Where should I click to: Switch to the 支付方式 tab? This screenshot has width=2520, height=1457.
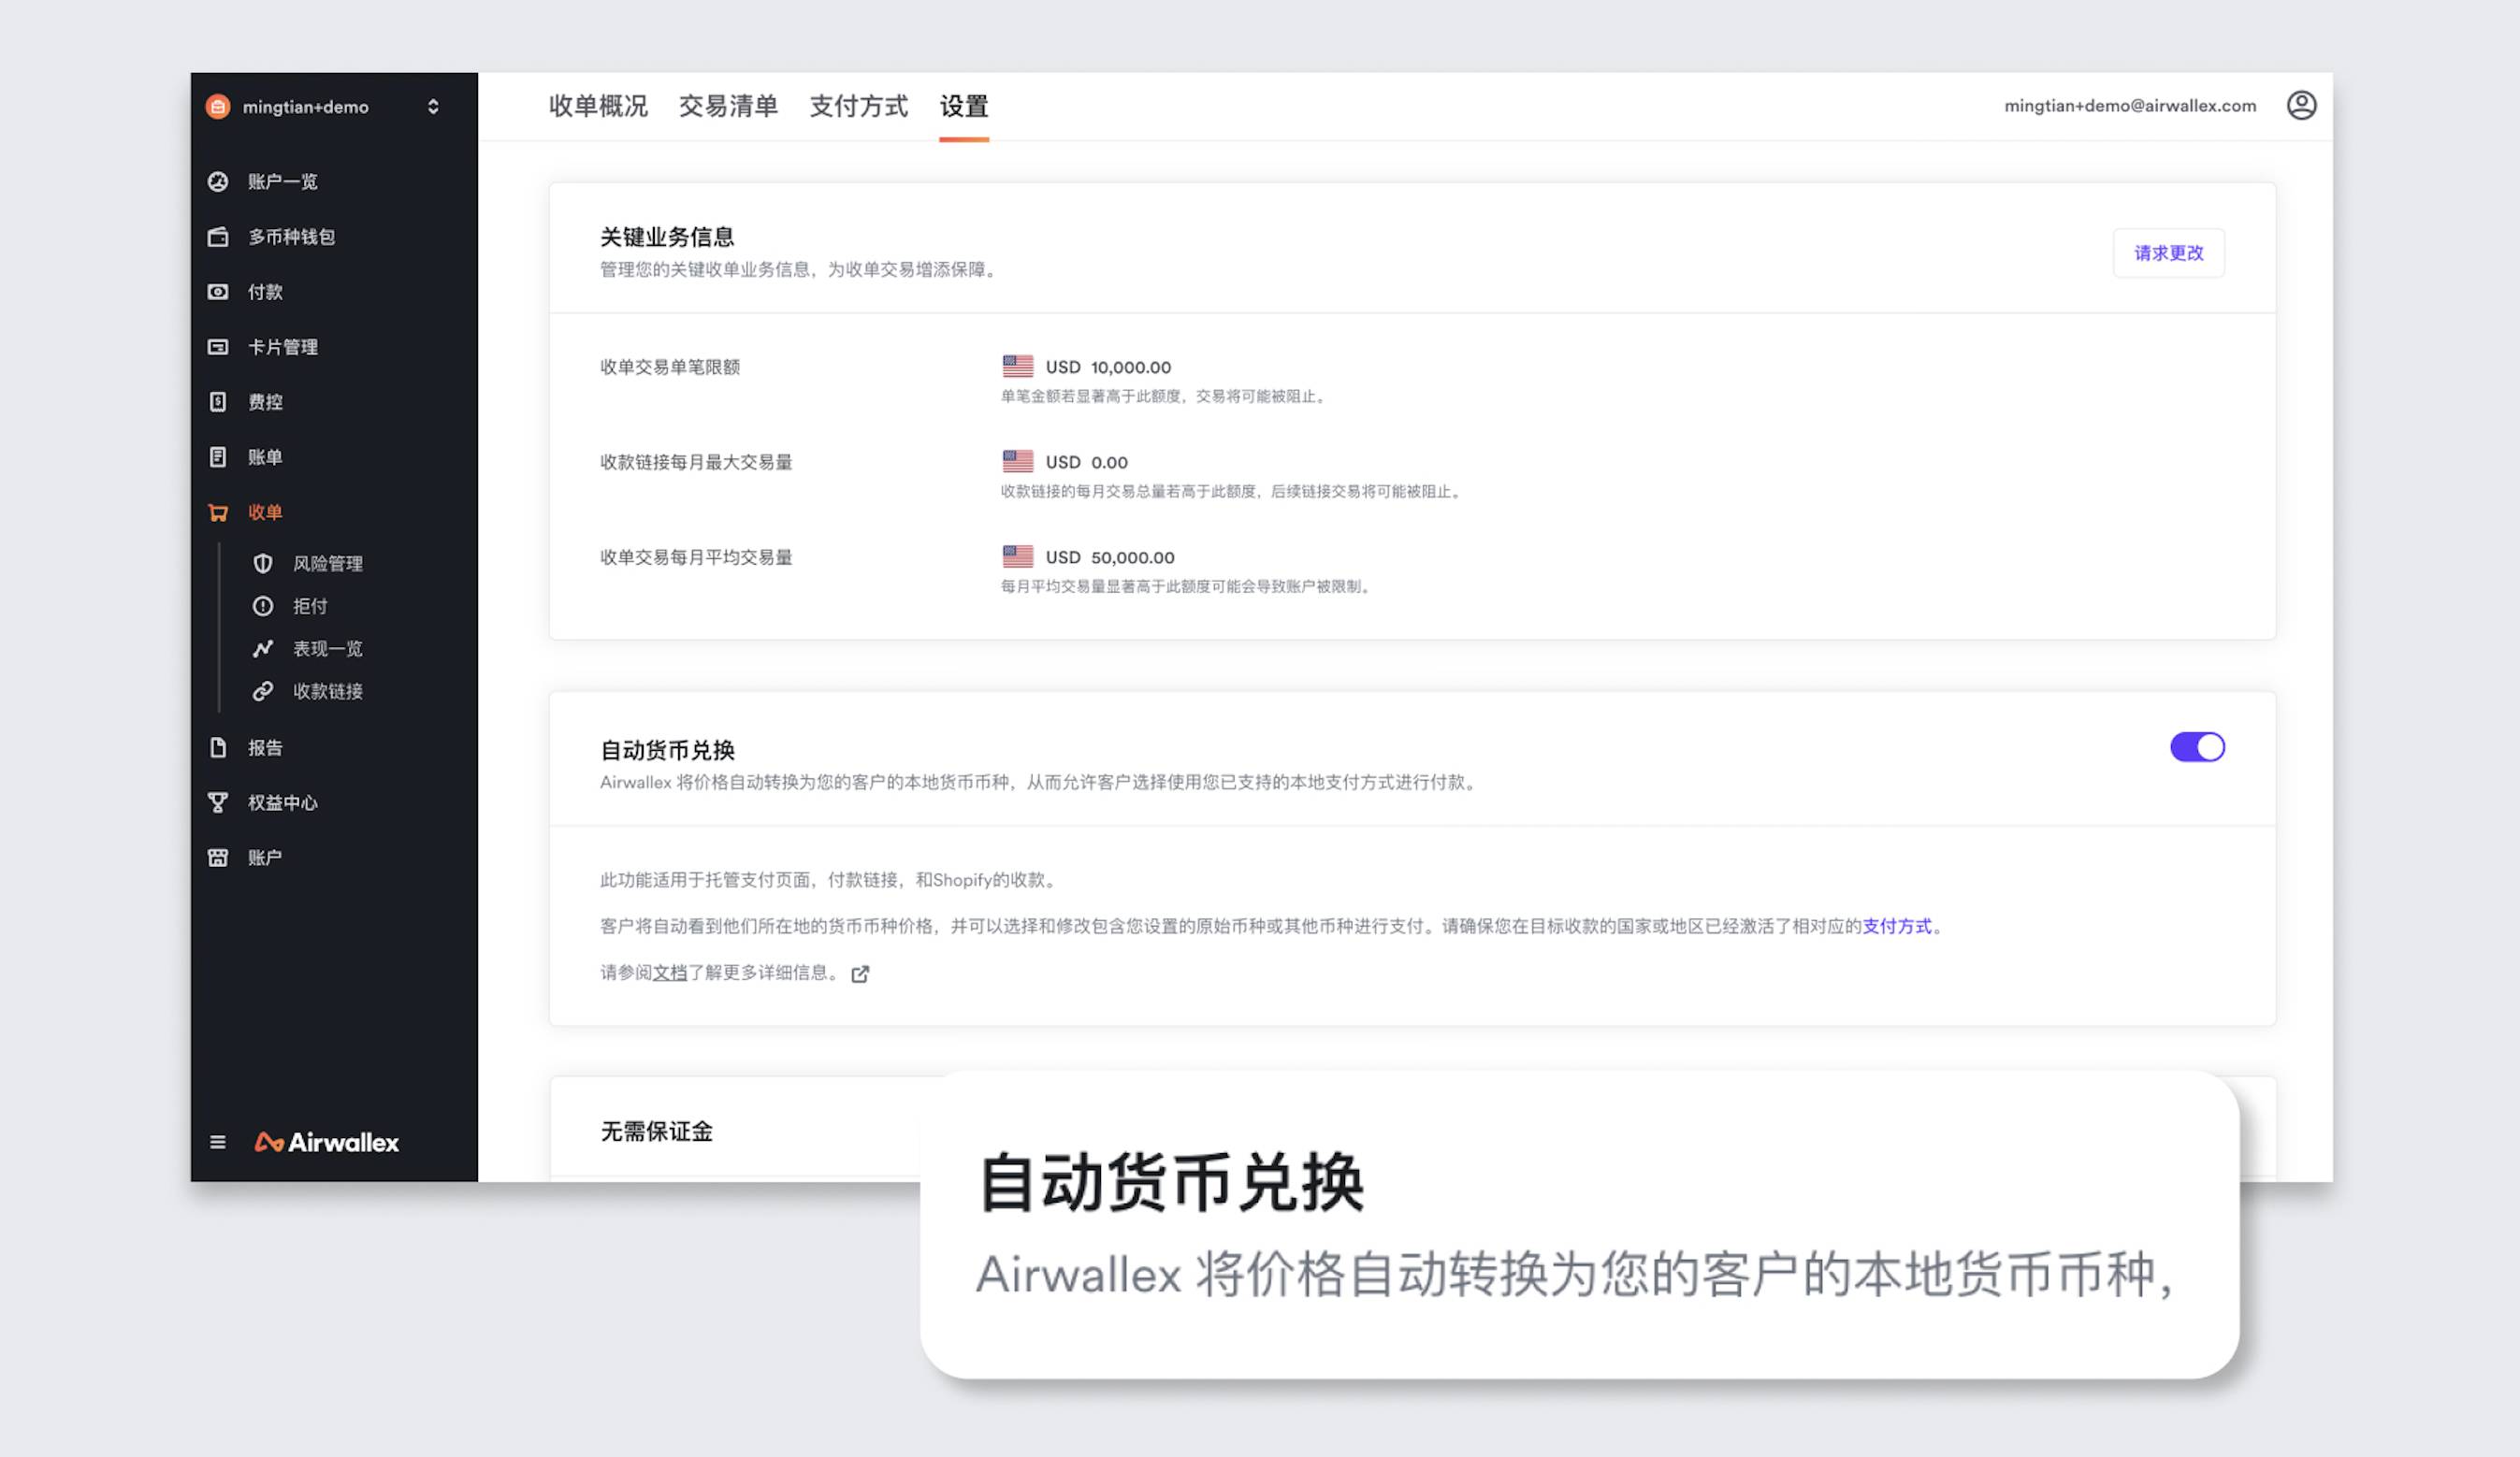858,106
